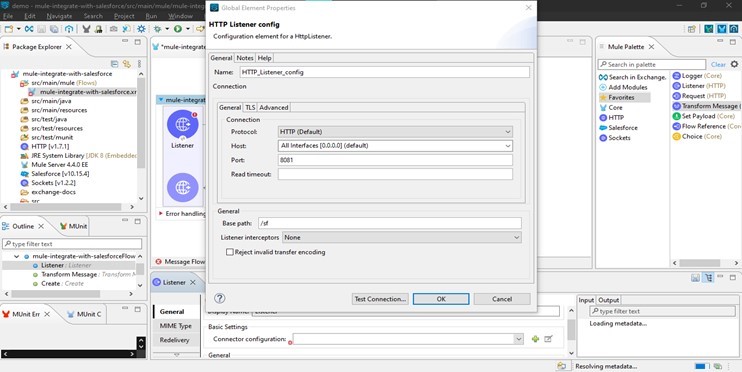This screenshot has width=742, height=372.
Task: Switch to the Advanced connection tab
Action: point(274,107)
